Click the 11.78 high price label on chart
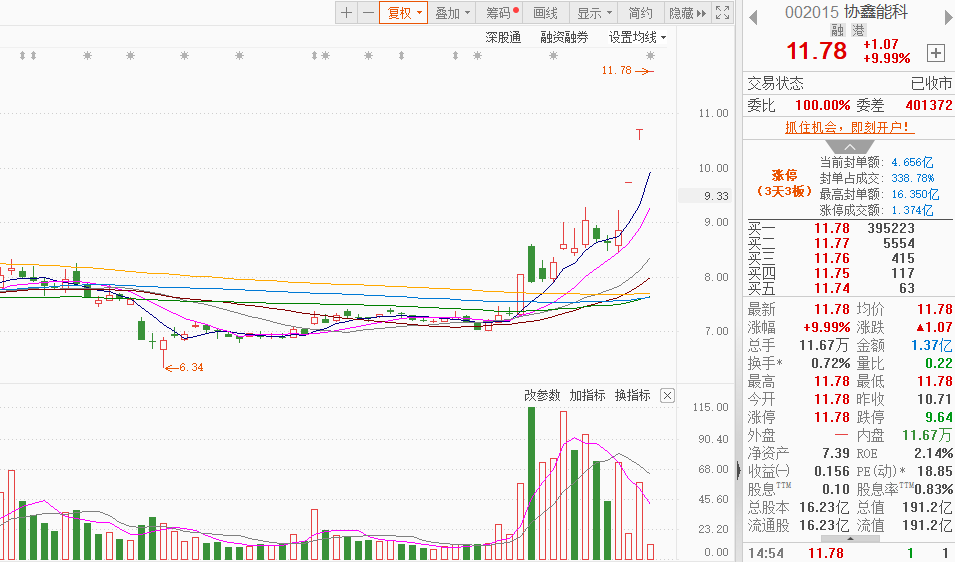This screenshot has height=562, width=955. click(x=616, y=70)
